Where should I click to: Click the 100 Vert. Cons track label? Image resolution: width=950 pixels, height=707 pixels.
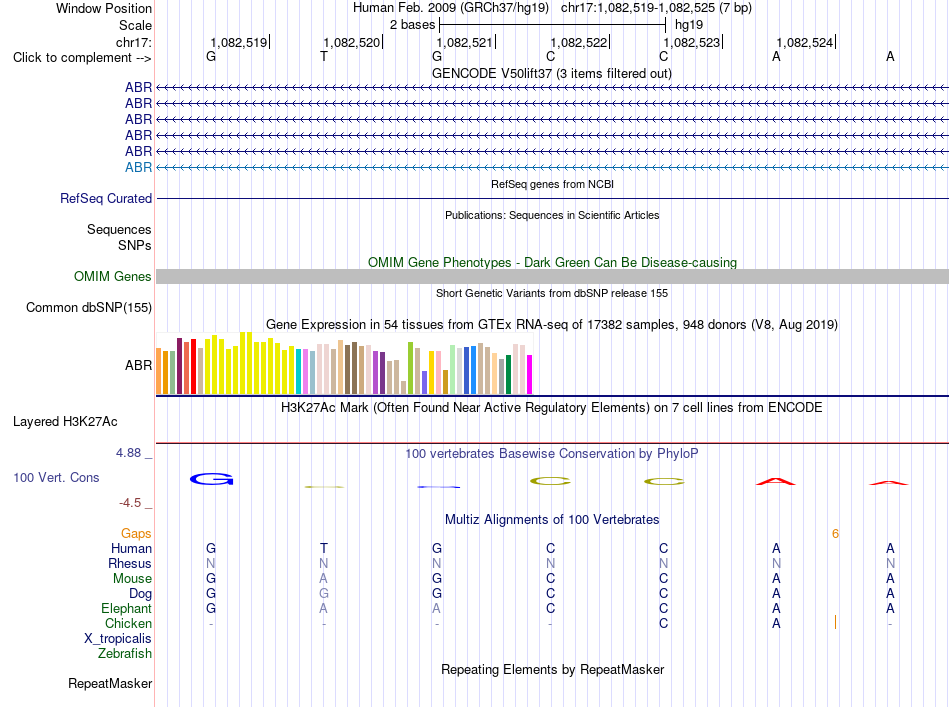click(56, 477)
